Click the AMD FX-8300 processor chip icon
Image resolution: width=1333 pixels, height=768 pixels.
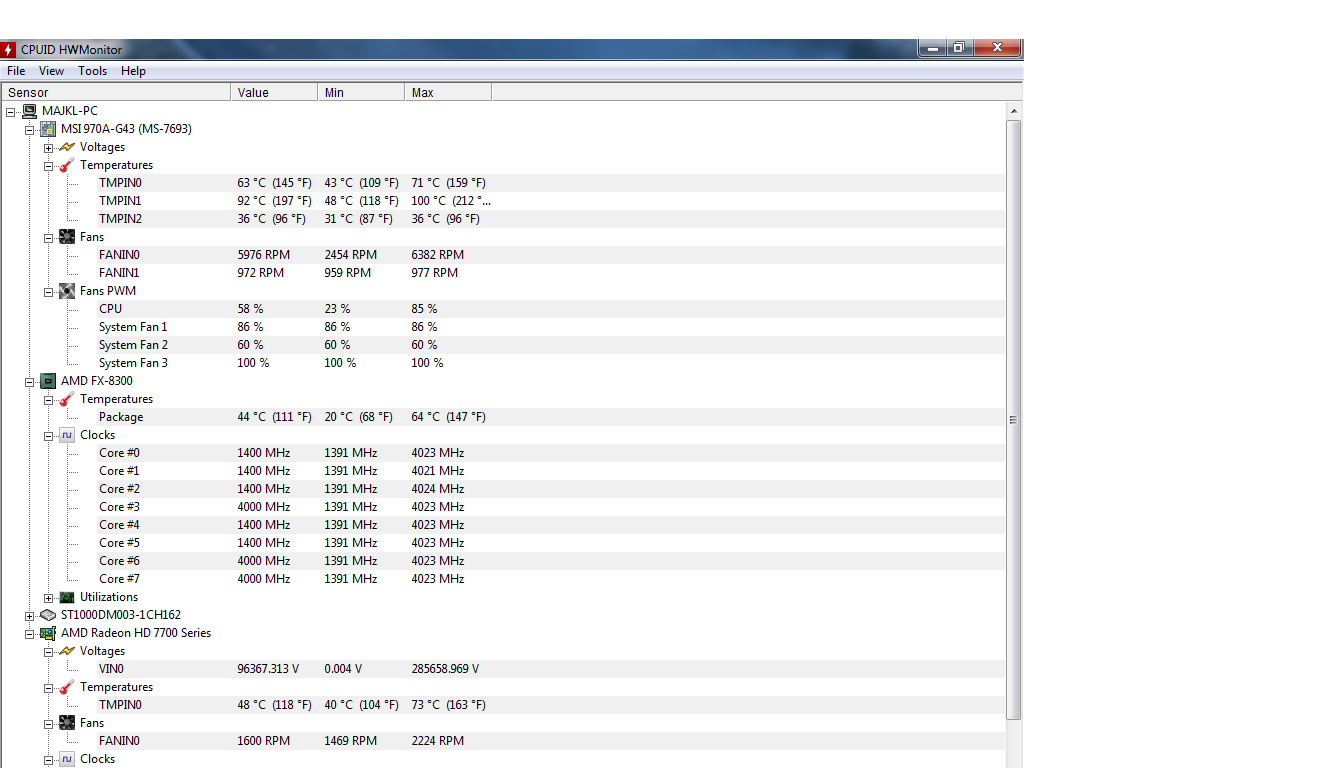[x=47, y=381]
